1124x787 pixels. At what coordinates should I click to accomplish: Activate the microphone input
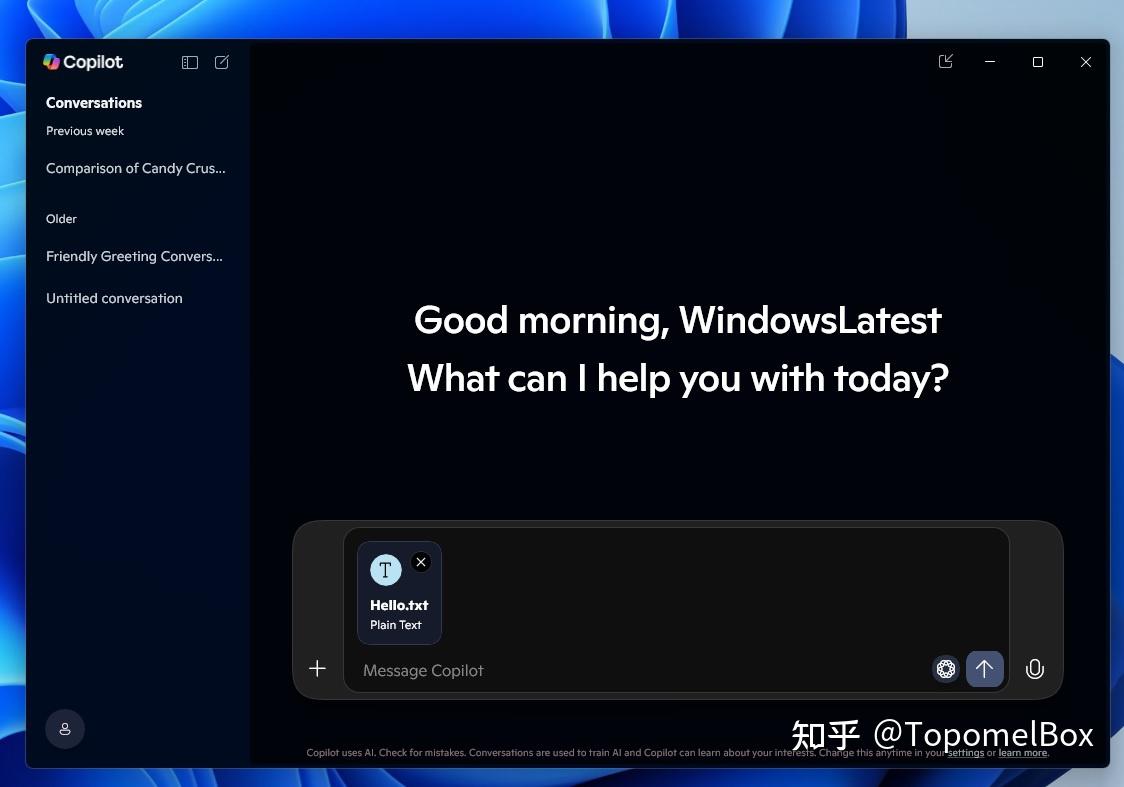tap(1034, 668)
